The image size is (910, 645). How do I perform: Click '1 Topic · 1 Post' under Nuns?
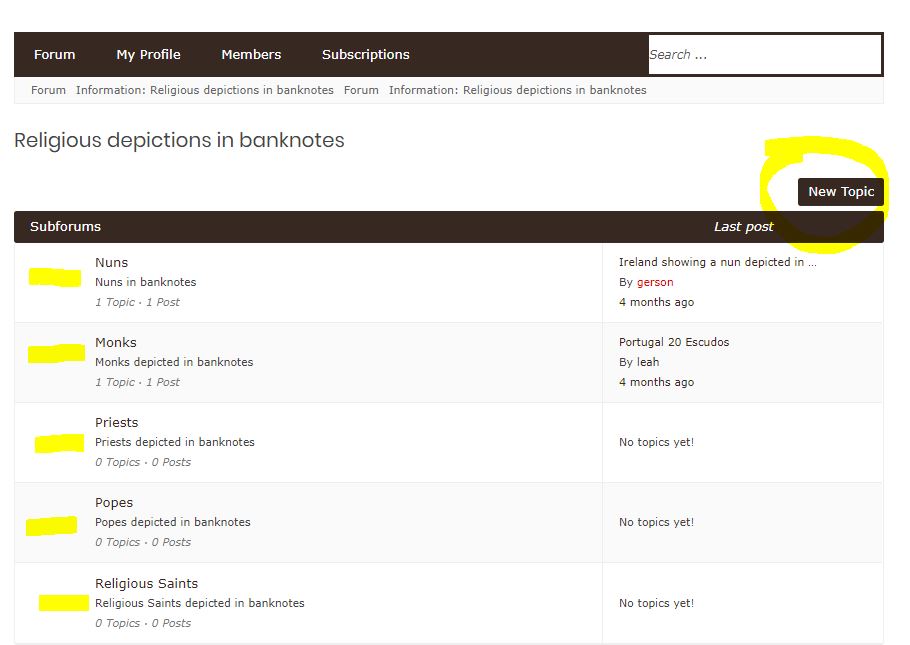138,302
